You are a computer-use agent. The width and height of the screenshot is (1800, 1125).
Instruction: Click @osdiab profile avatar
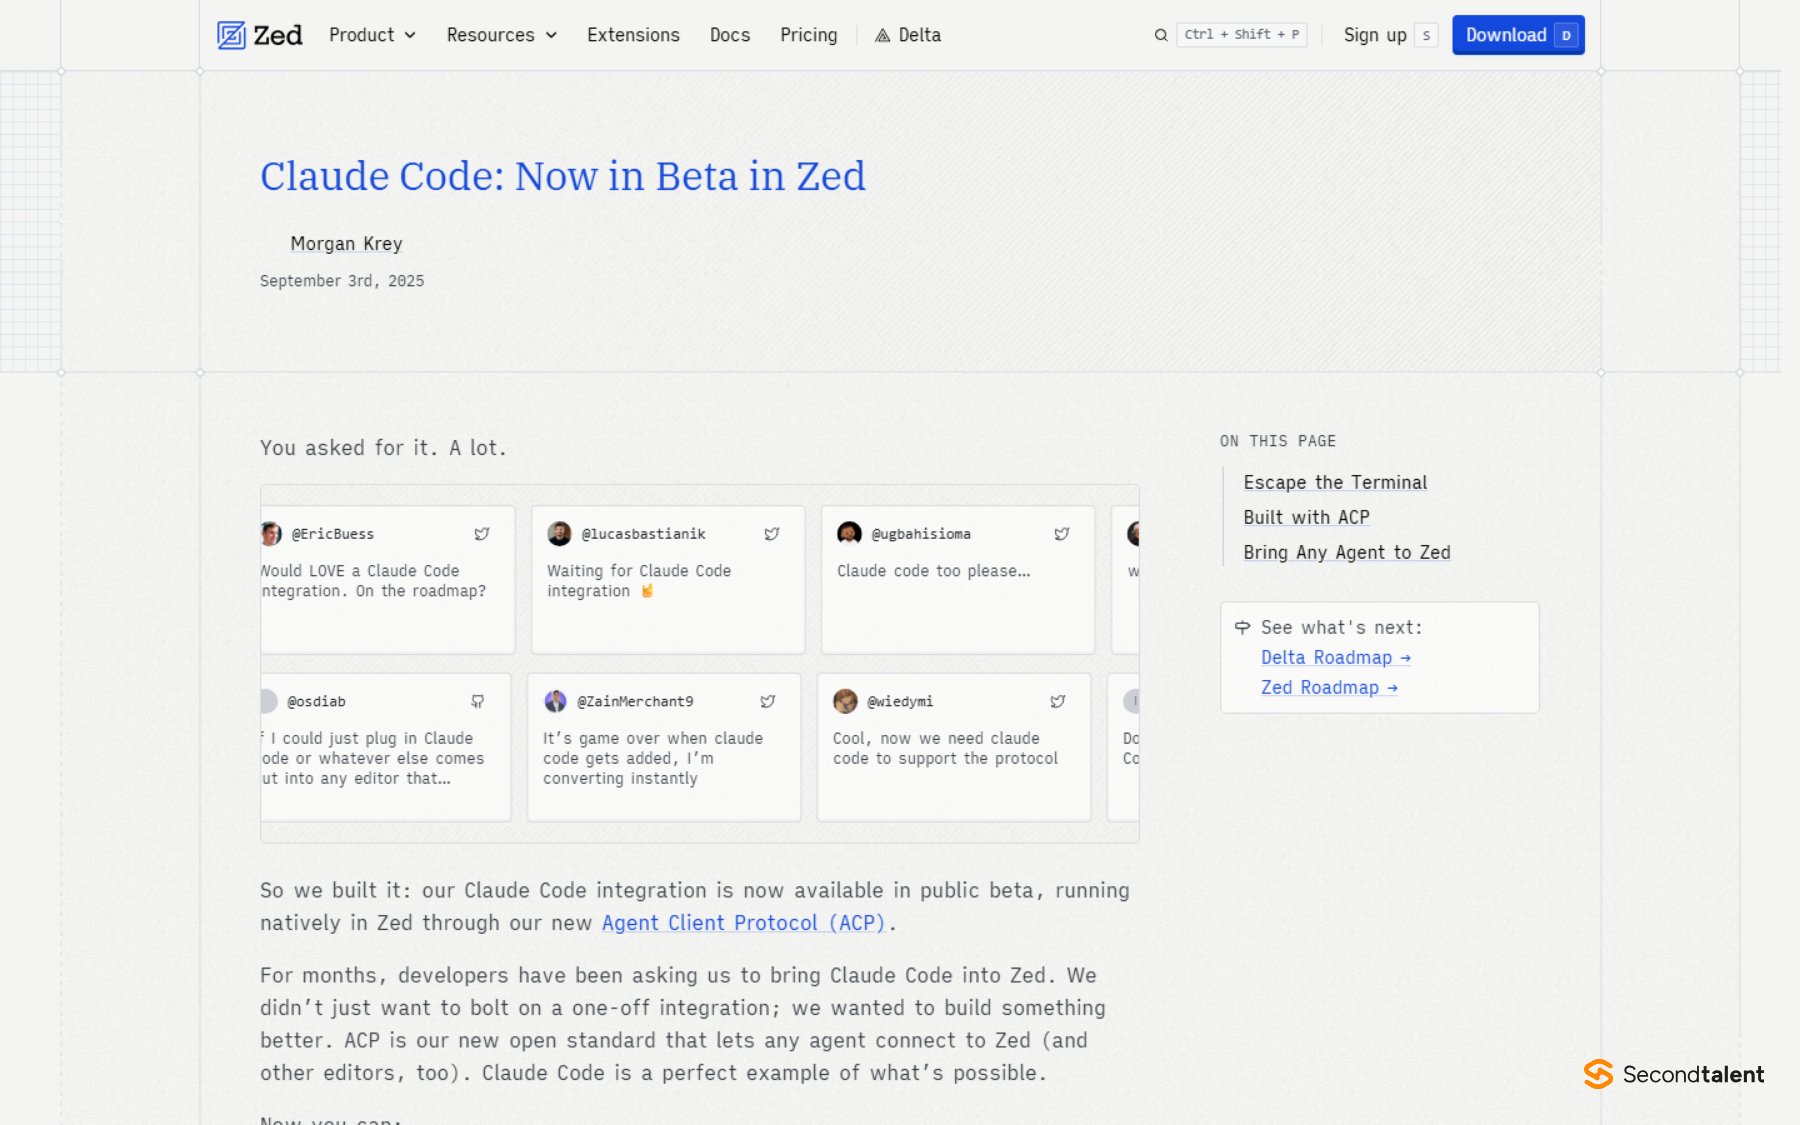[x=269, y=702]
